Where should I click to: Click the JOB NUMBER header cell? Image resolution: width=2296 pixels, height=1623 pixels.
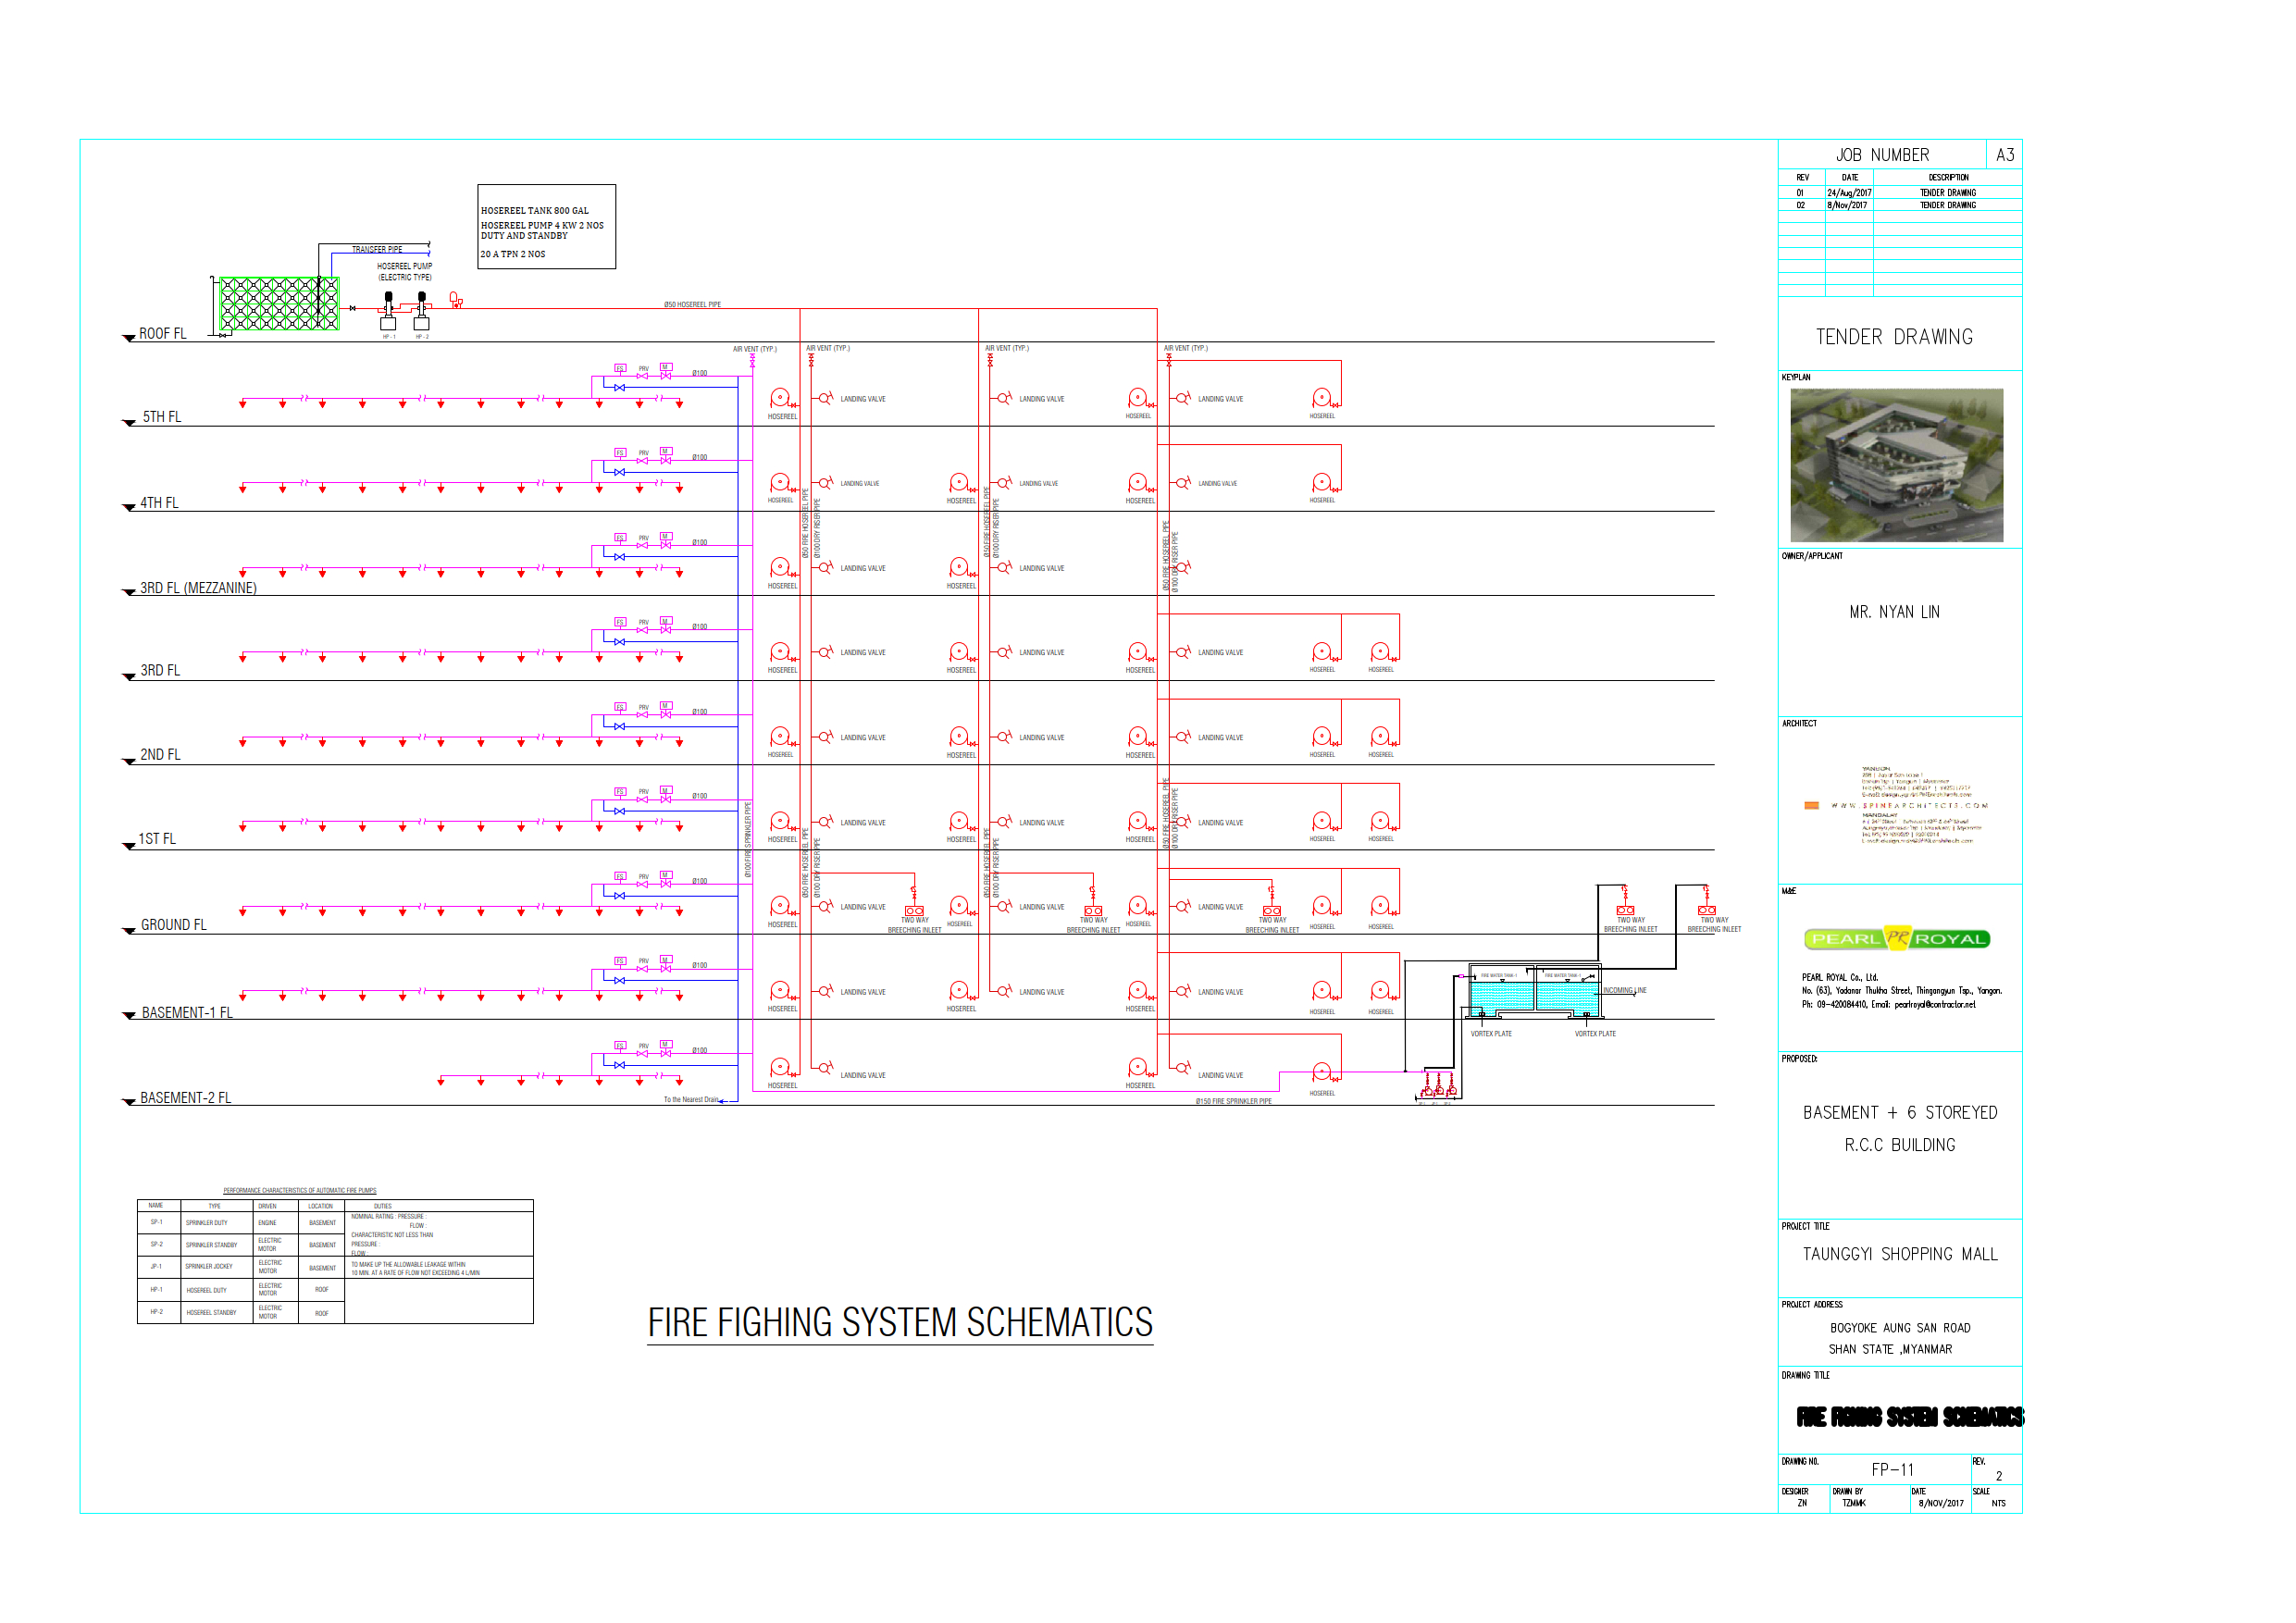(x=1882, y=155)
